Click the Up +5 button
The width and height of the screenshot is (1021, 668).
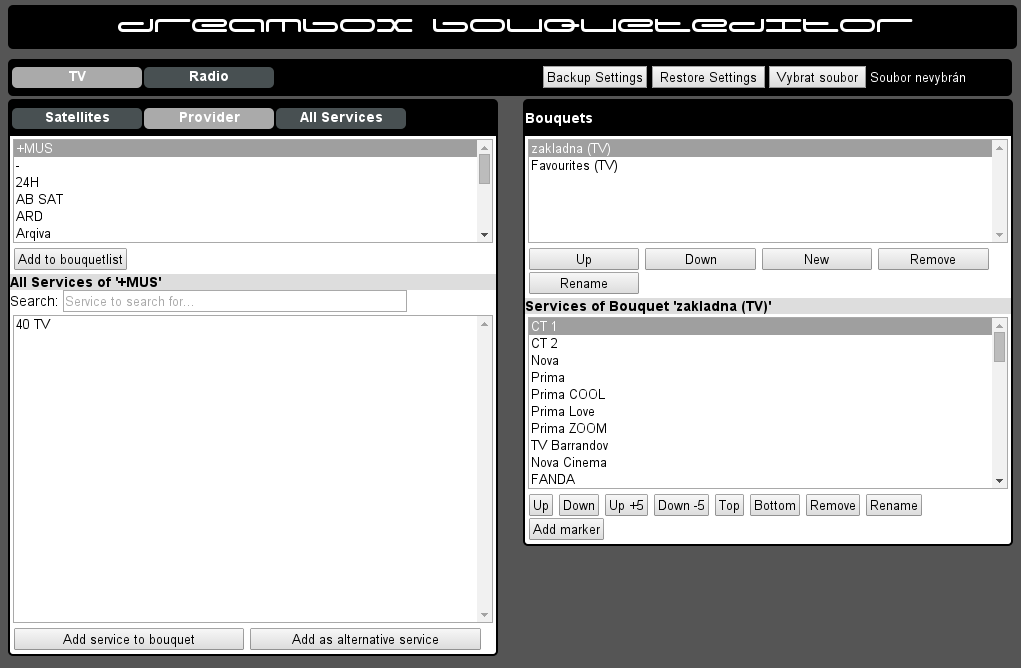pos(626,505)
